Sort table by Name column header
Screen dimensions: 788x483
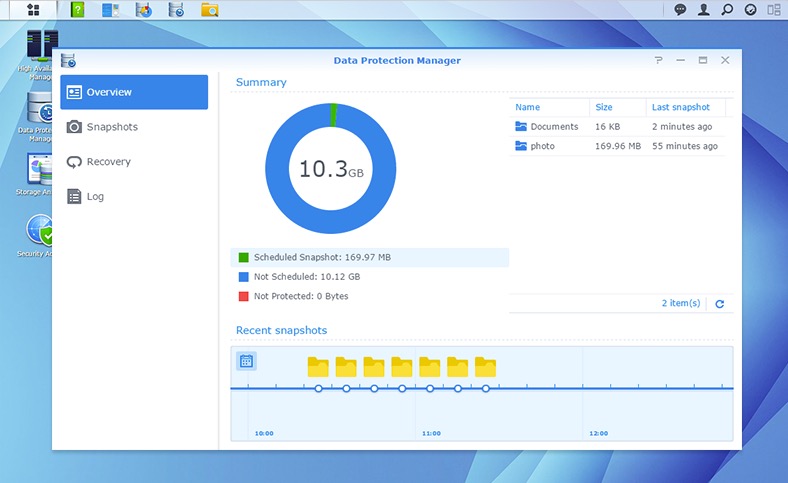click(x=549, y=107)
